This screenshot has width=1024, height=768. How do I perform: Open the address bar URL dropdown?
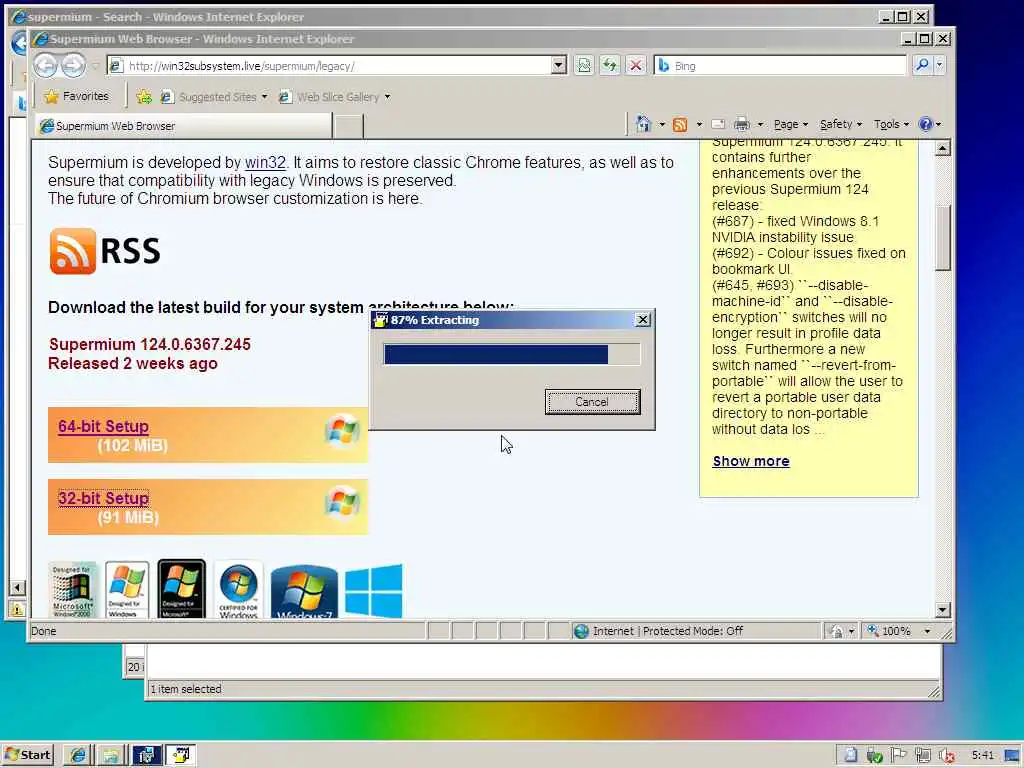[558, 65]
